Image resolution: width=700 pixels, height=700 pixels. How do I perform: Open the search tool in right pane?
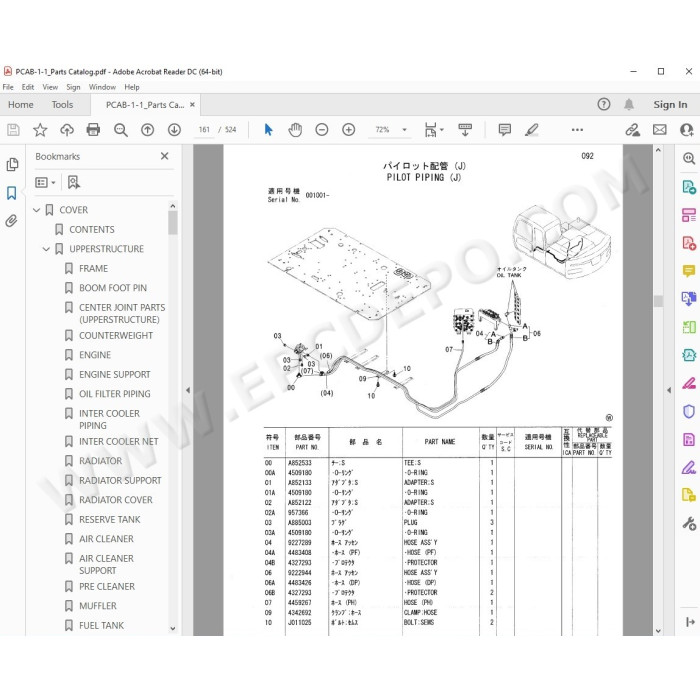689,158
